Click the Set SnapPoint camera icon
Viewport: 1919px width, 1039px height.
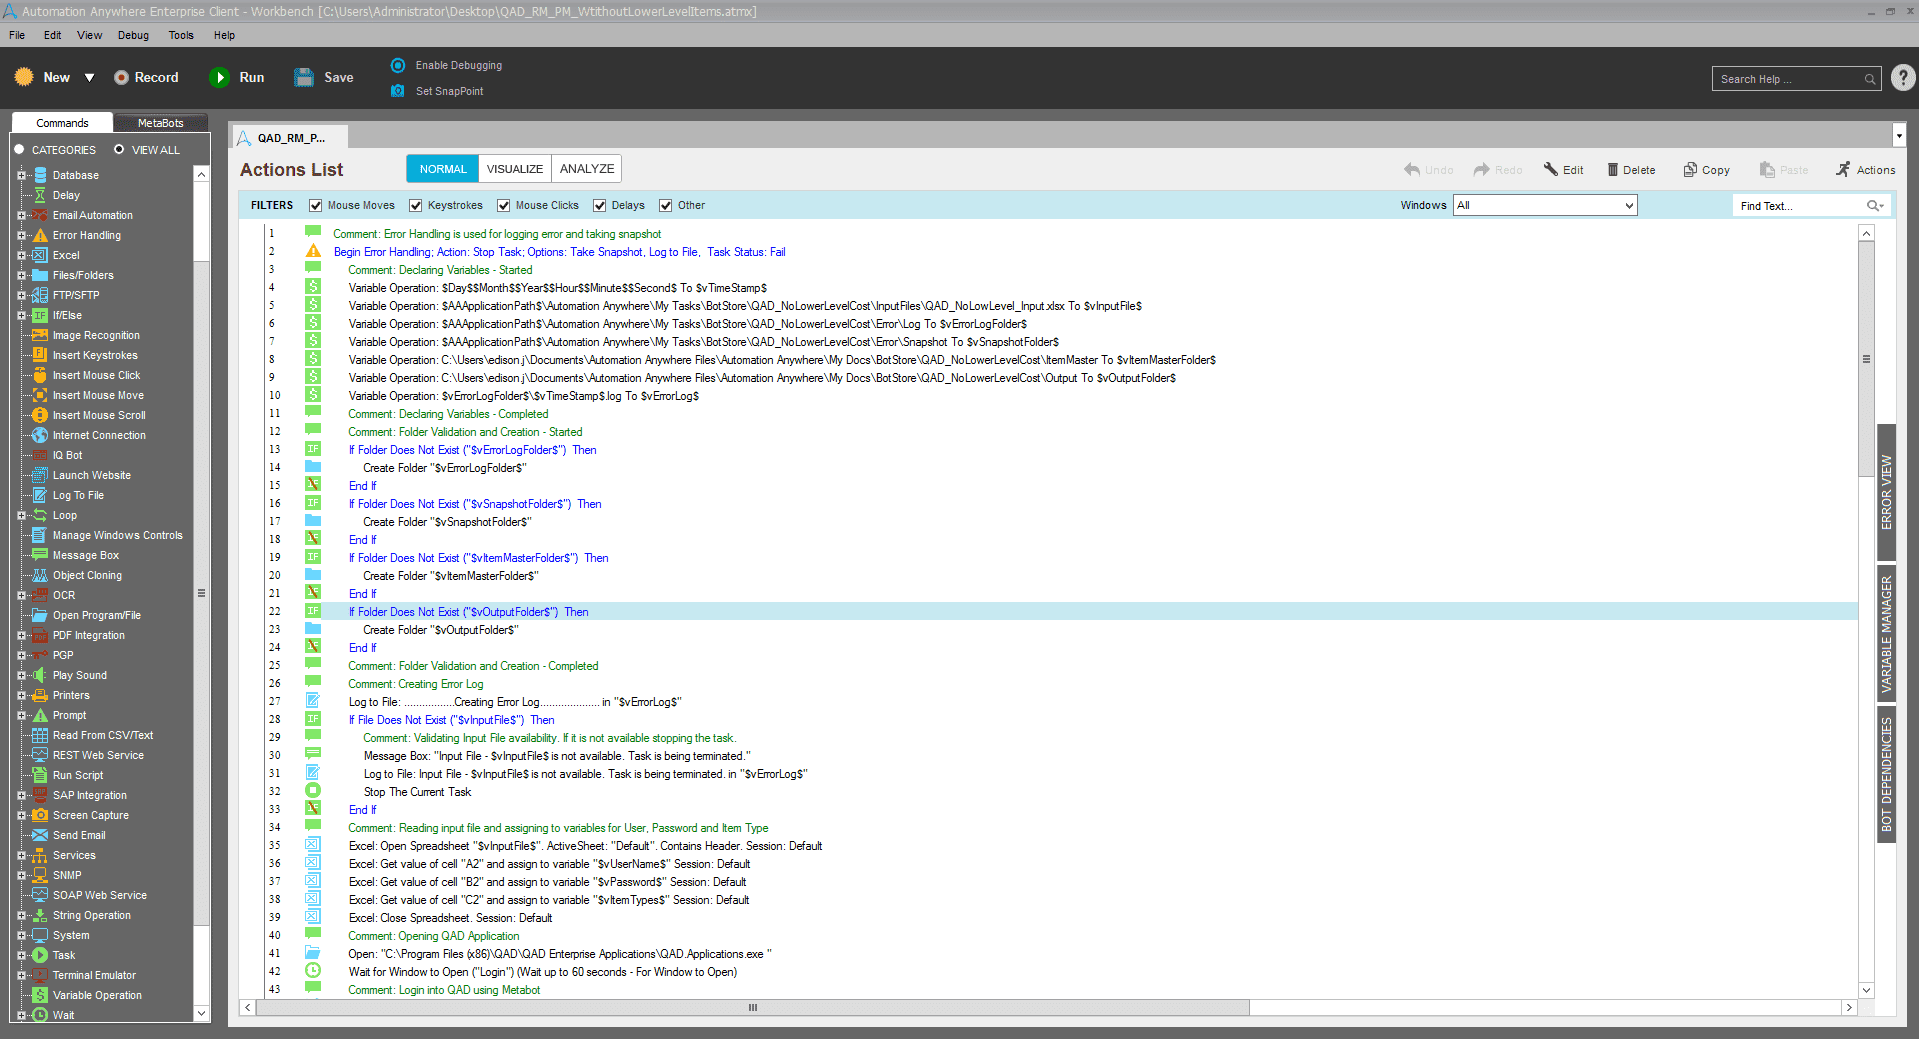coord(398,91)
